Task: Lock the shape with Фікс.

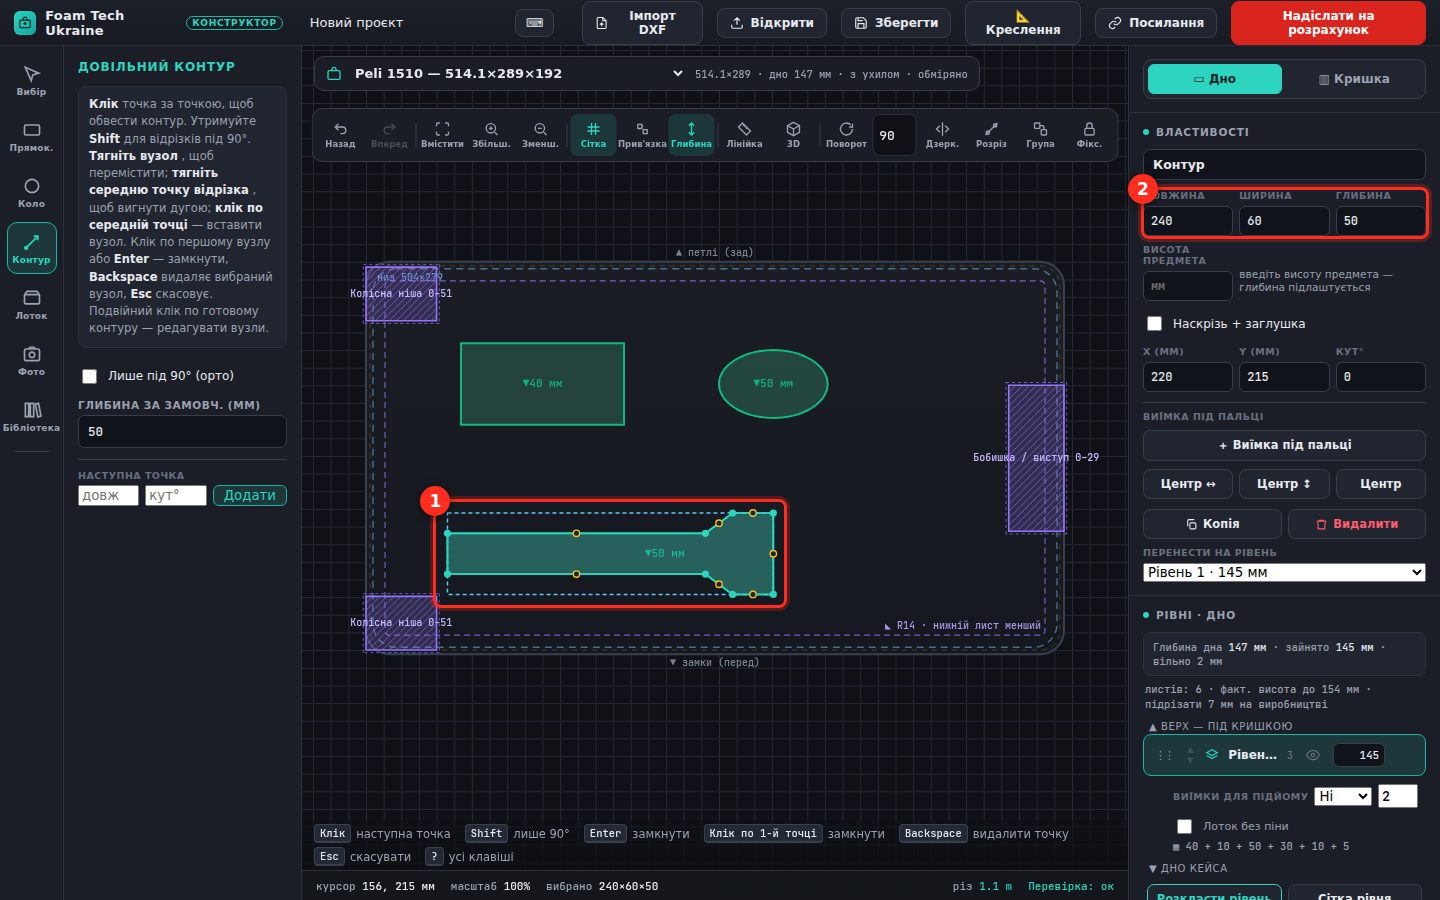Action: pyautogui.click(x=1089, y=135)
